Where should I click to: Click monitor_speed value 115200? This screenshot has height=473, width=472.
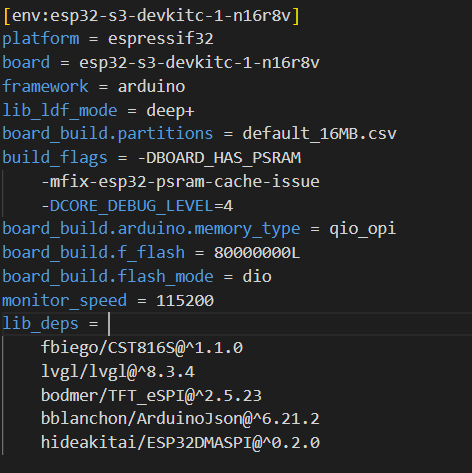tap(185, 301)
